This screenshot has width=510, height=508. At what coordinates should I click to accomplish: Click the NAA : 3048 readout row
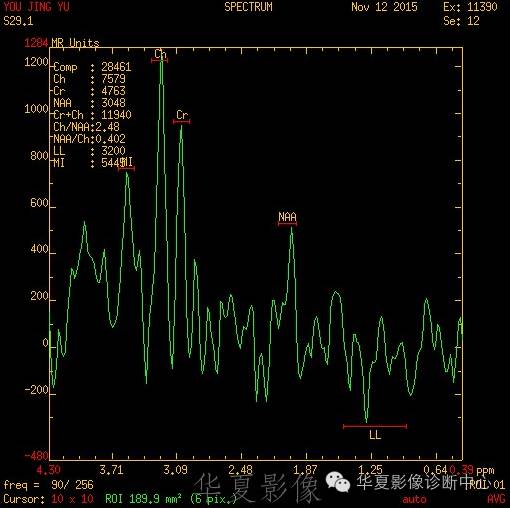tap(89, 103)
